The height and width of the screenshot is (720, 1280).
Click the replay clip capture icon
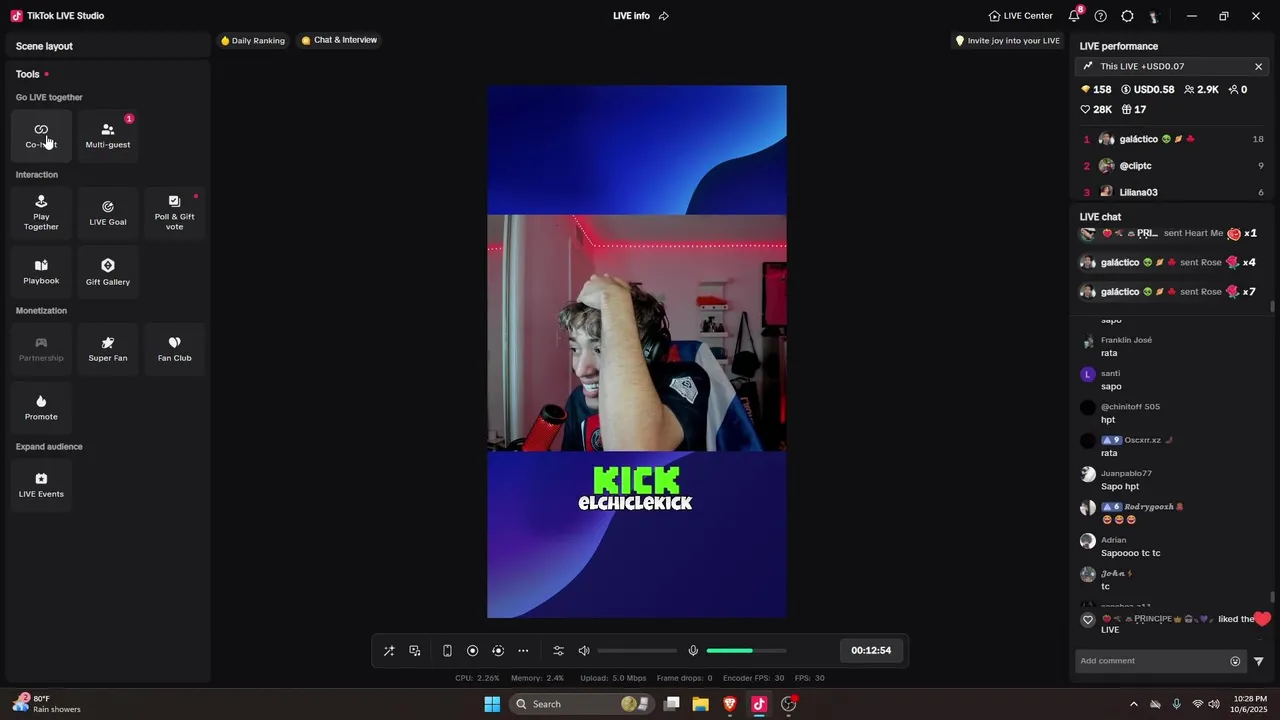tap(498, 651)
